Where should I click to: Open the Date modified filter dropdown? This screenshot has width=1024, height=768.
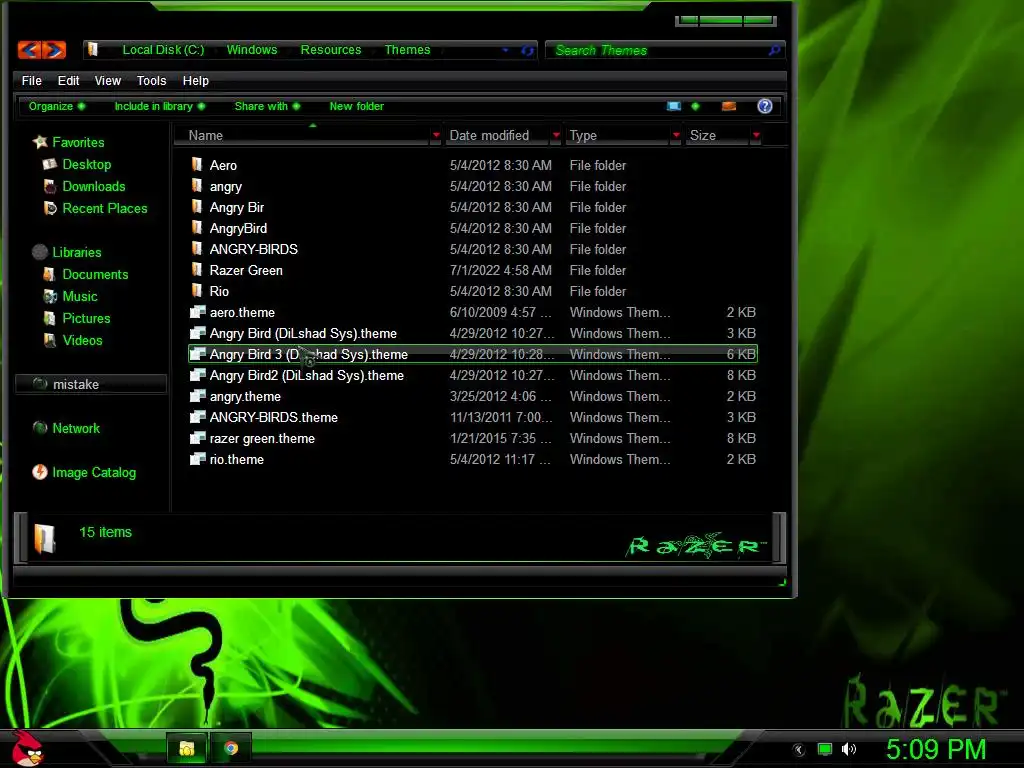pyautogui.click(x=556, y=135)
